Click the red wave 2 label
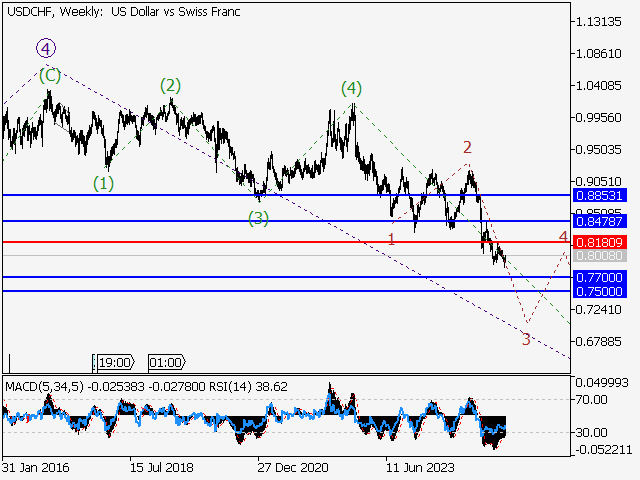640x480 pixels. [467, 148]
